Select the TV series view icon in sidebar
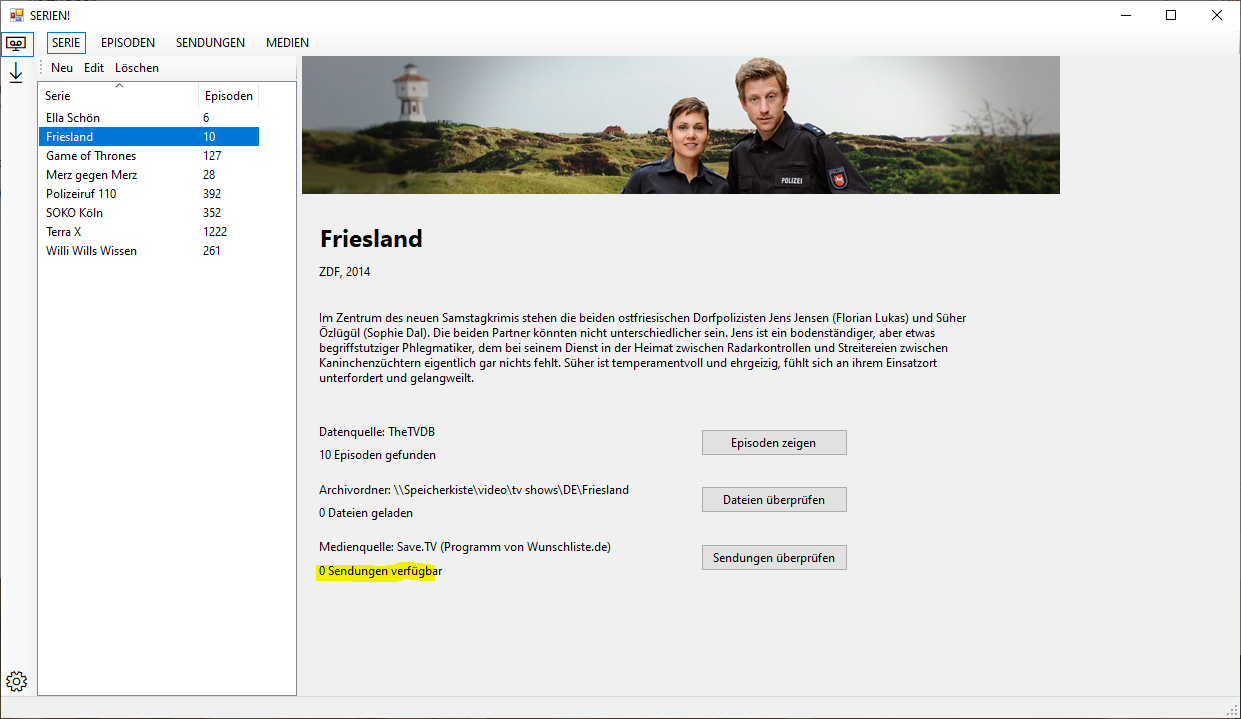 16,44
